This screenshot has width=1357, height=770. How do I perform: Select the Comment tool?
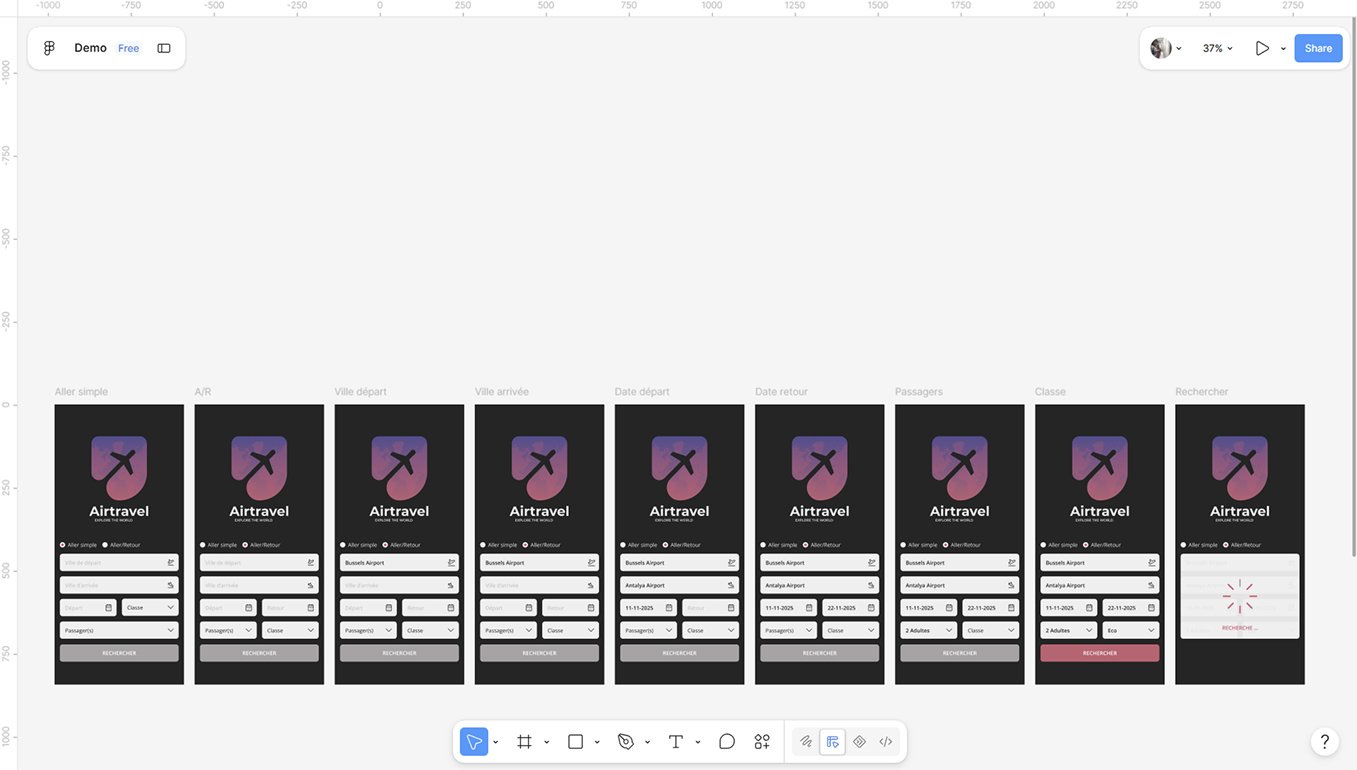(727, 742)
